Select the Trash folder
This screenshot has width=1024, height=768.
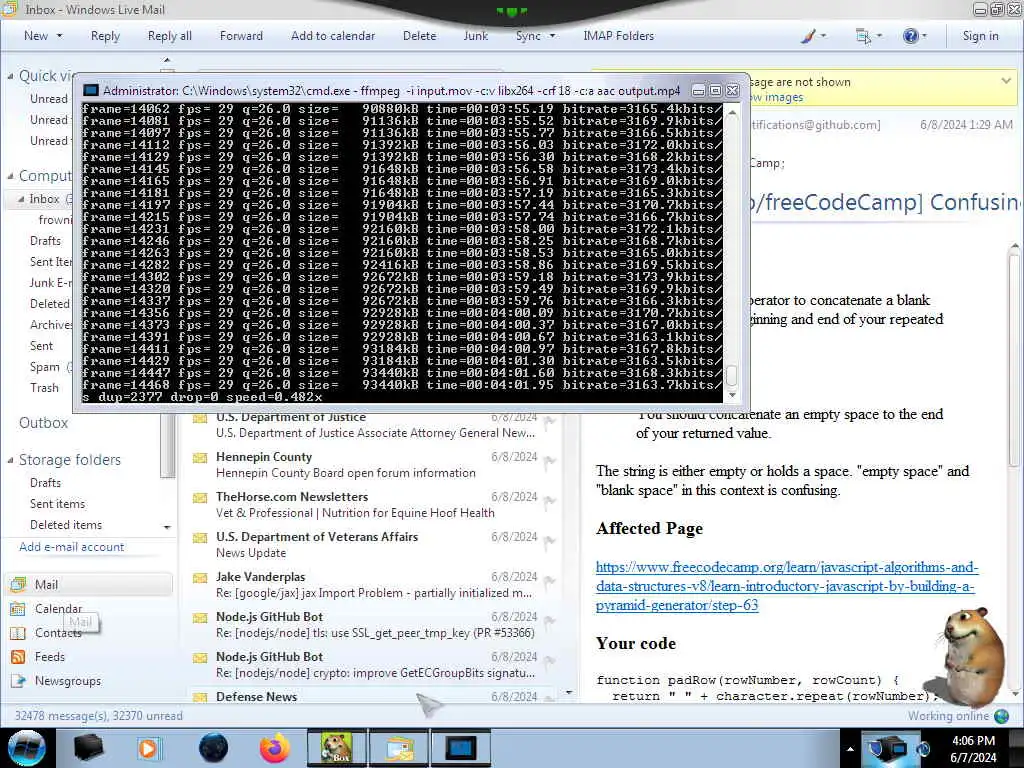(44, 388)
